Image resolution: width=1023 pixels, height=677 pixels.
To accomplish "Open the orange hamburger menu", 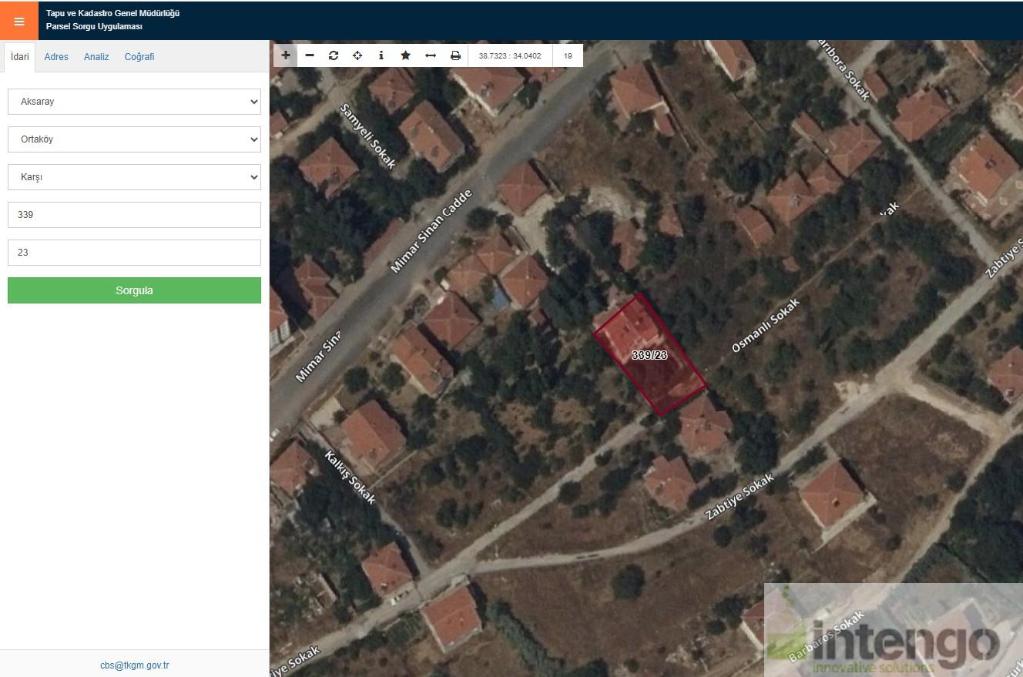I will point(19,21).
